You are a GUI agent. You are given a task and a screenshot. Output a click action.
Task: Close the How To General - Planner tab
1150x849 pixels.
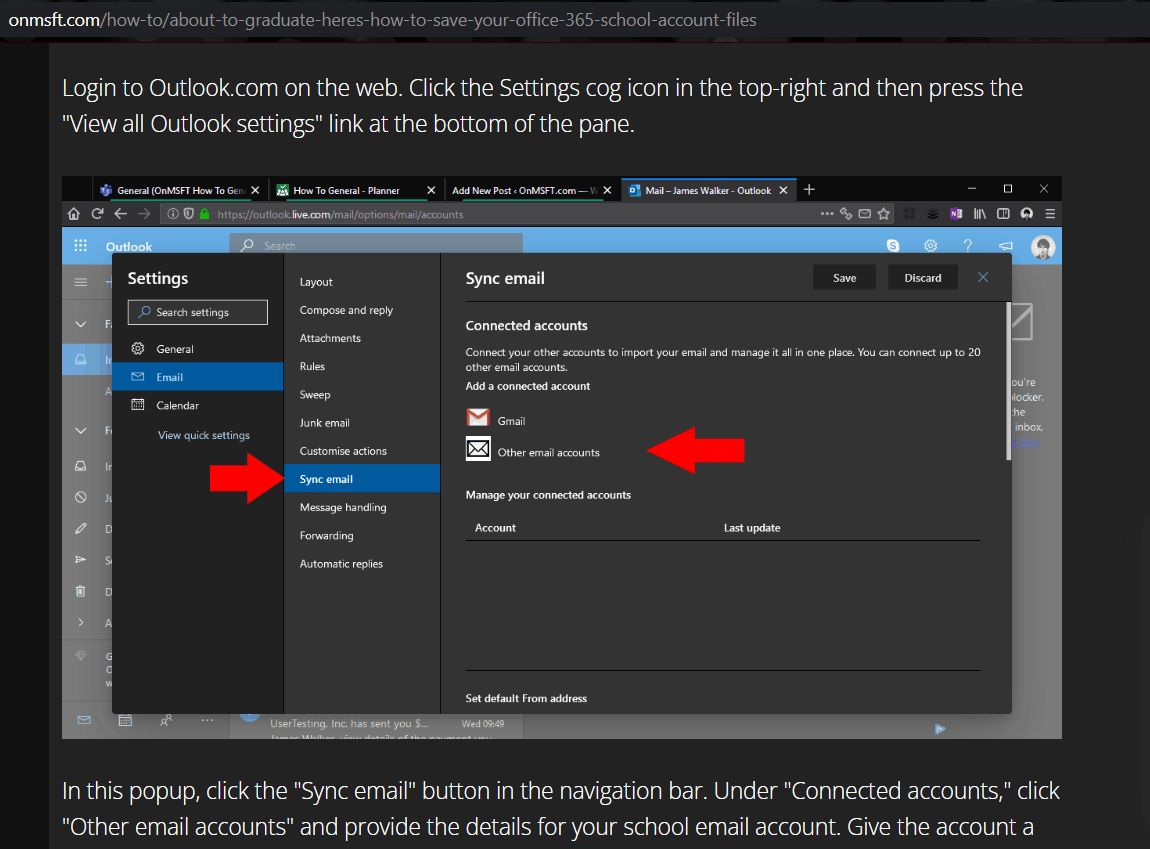pyautogui.click(x=431, y=191)
